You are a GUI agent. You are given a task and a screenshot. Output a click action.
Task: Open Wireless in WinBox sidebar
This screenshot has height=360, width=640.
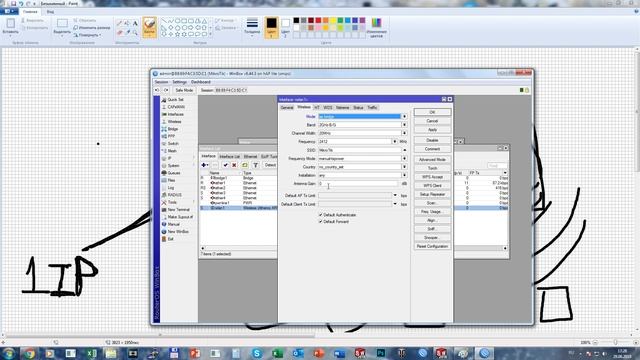click(174, 122)
